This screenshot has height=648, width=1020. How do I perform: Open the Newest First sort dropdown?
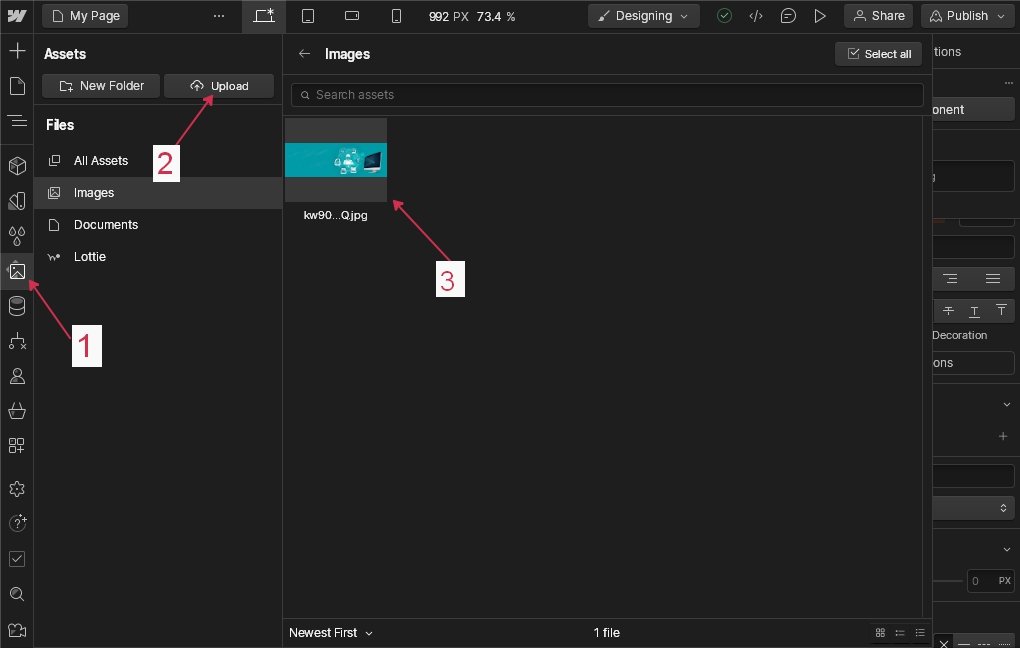[330, 633]
